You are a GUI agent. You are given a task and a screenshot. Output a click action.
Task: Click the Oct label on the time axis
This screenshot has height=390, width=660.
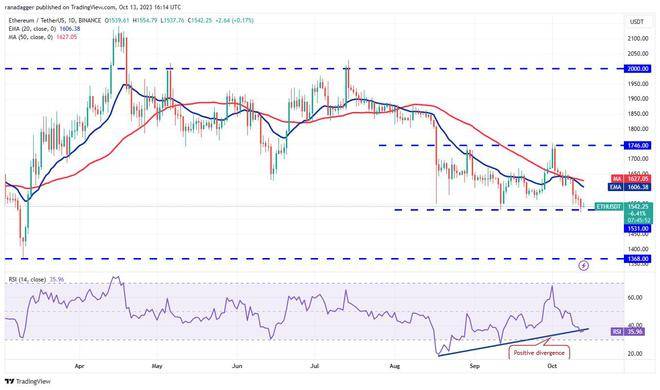coord(552,366)
